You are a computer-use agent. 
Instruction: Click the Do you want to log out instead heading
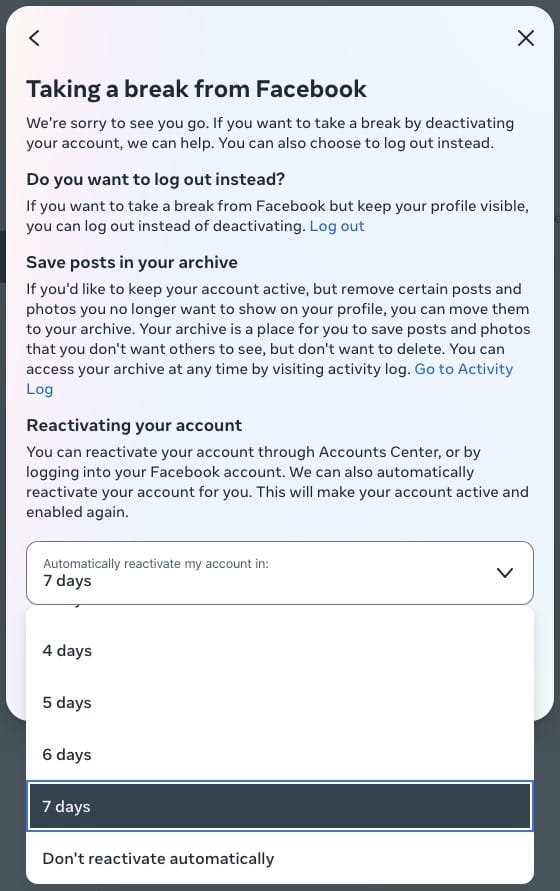pos(155,180)
